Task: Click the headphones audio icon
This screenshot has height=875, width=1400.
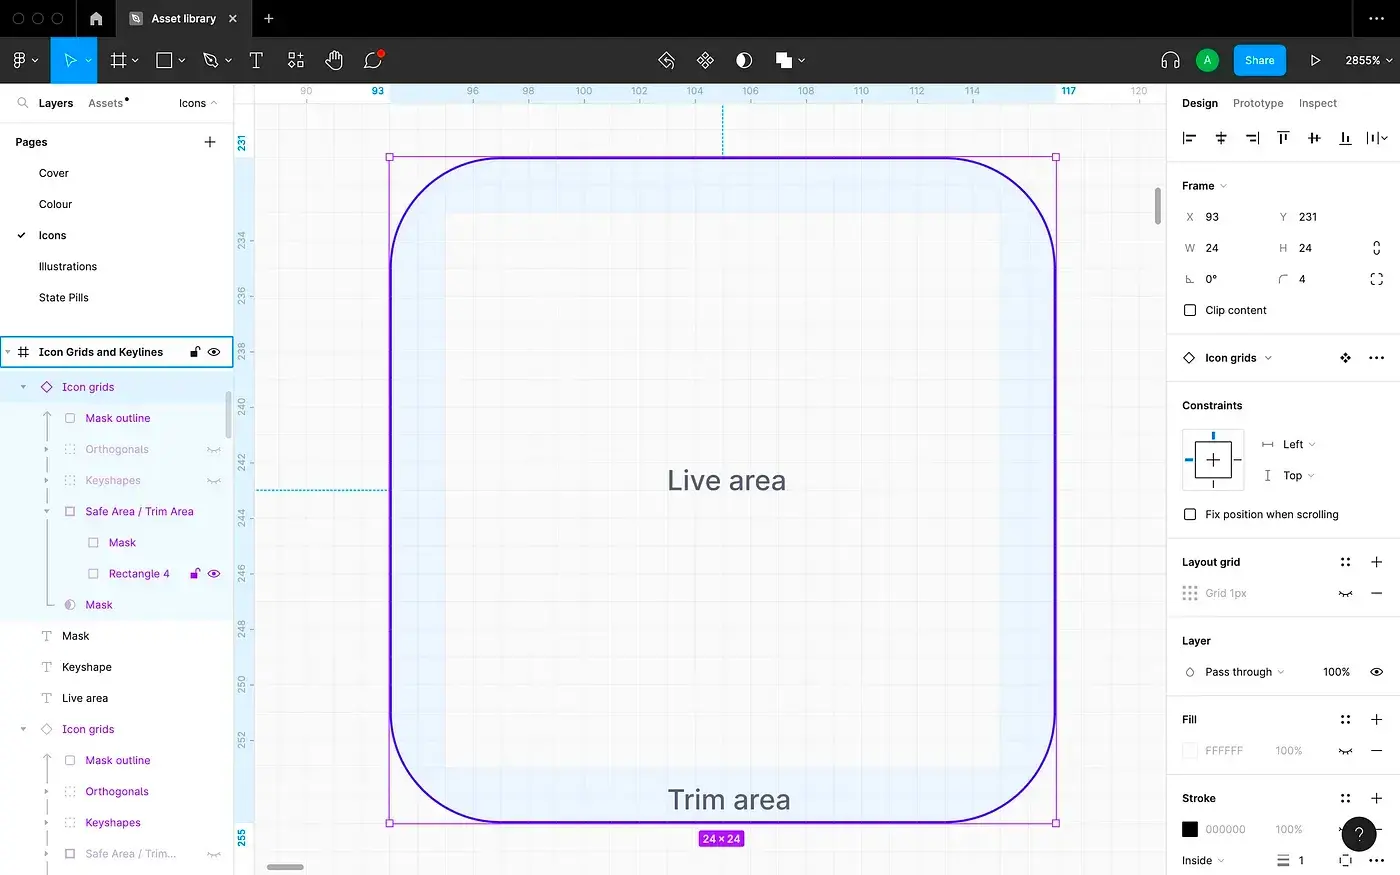Action: click(1170, 60)
